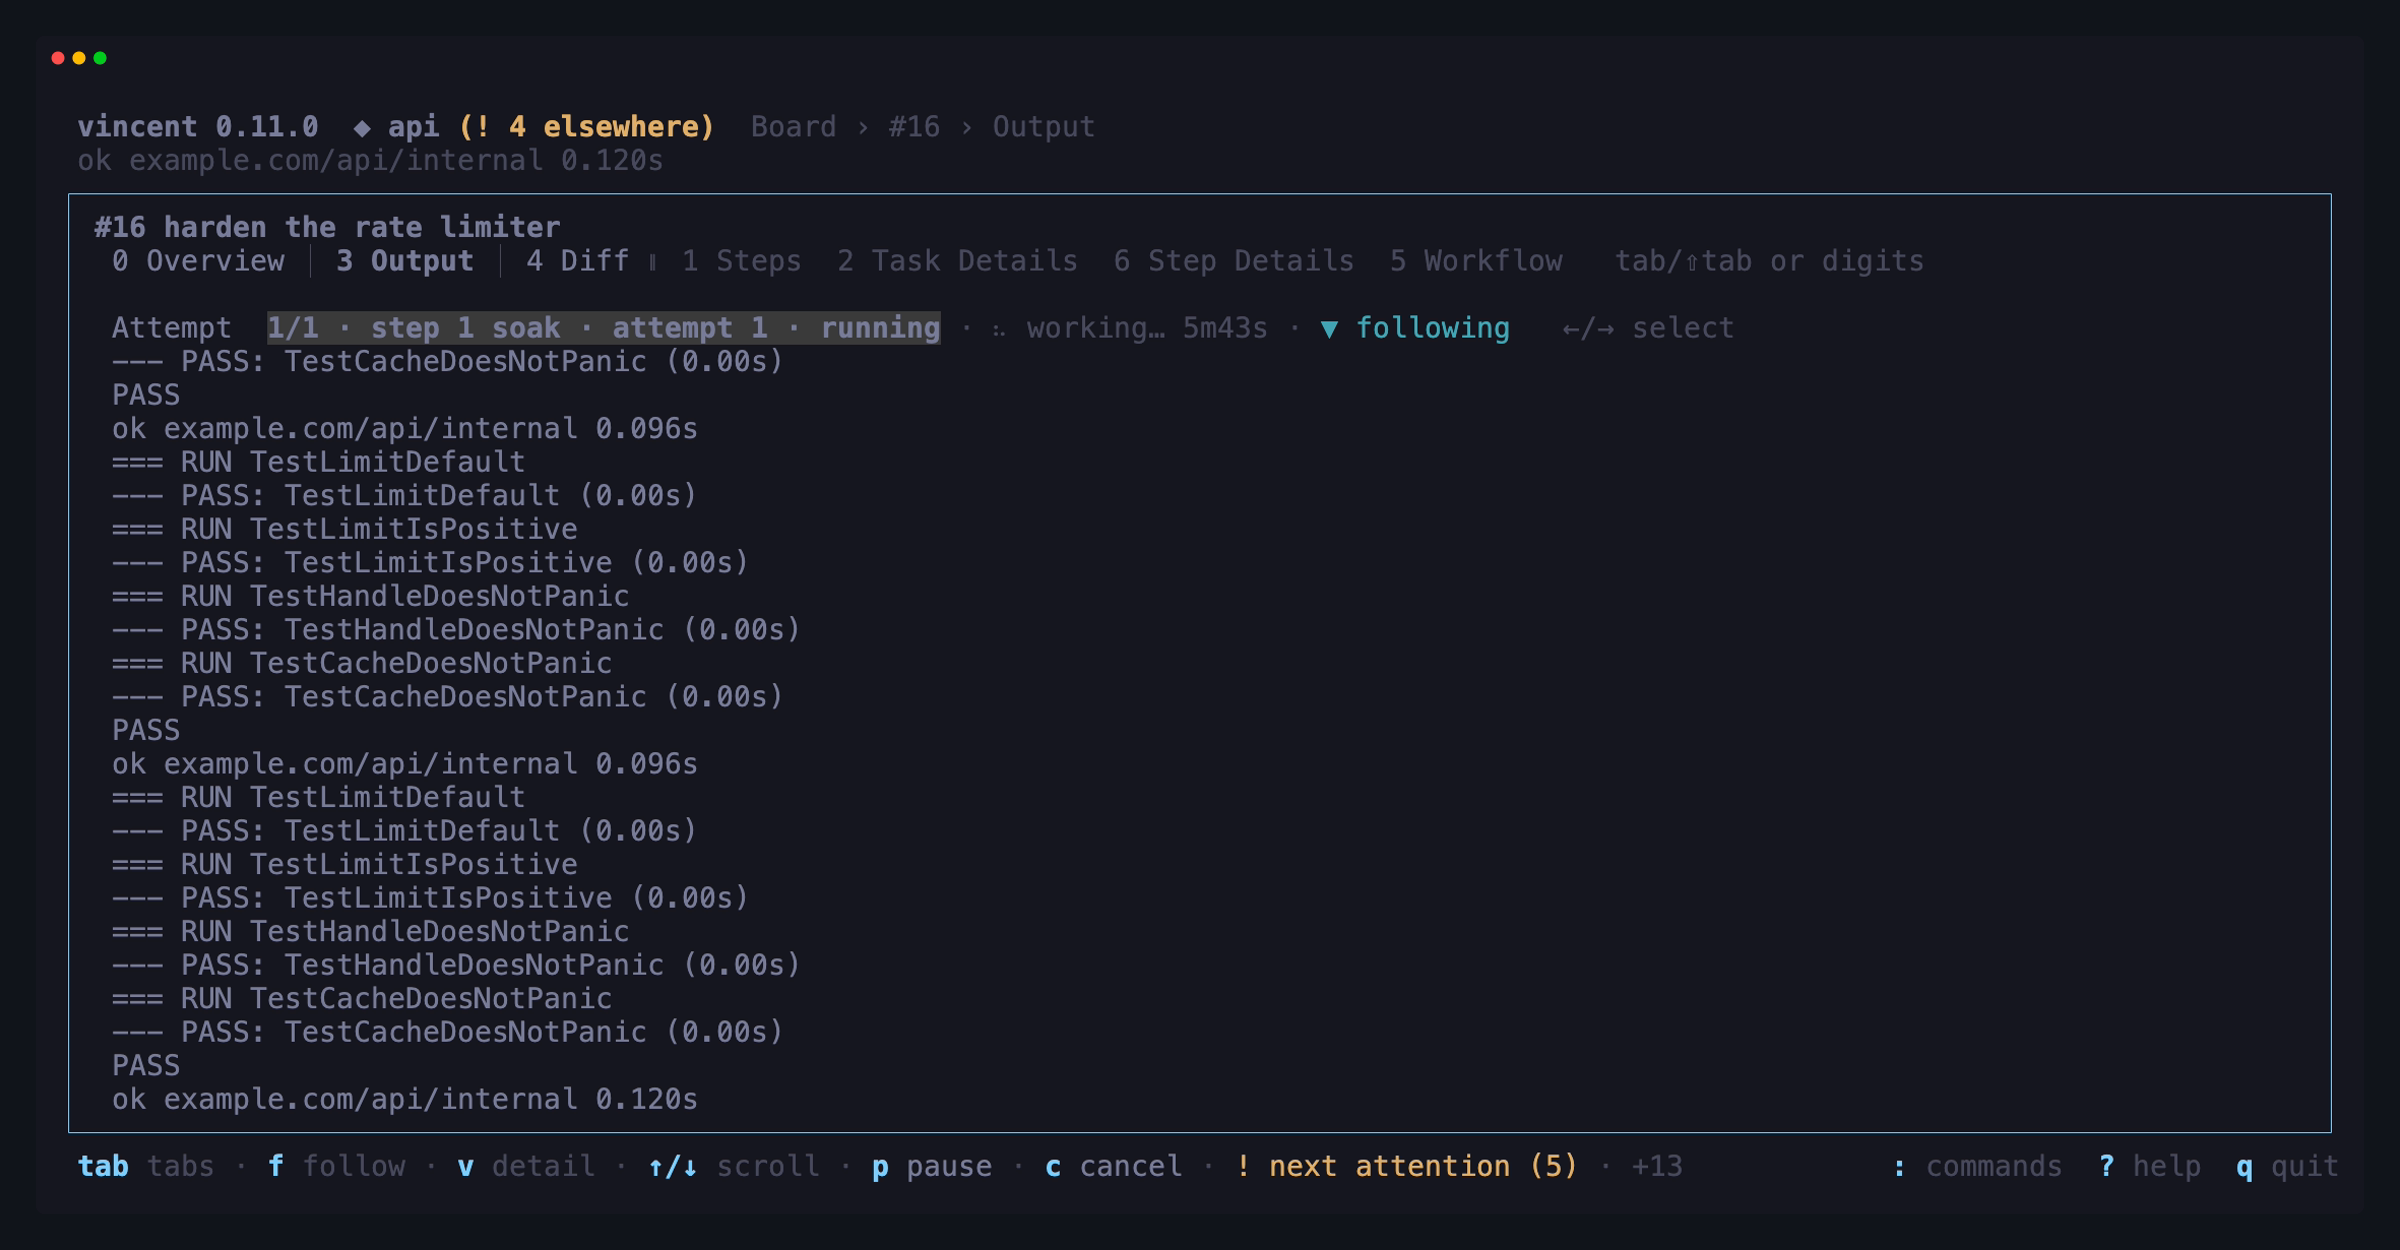Open the 6 Step Details tab
The image size is (2400, 1250).
[x=1233, y=261]
